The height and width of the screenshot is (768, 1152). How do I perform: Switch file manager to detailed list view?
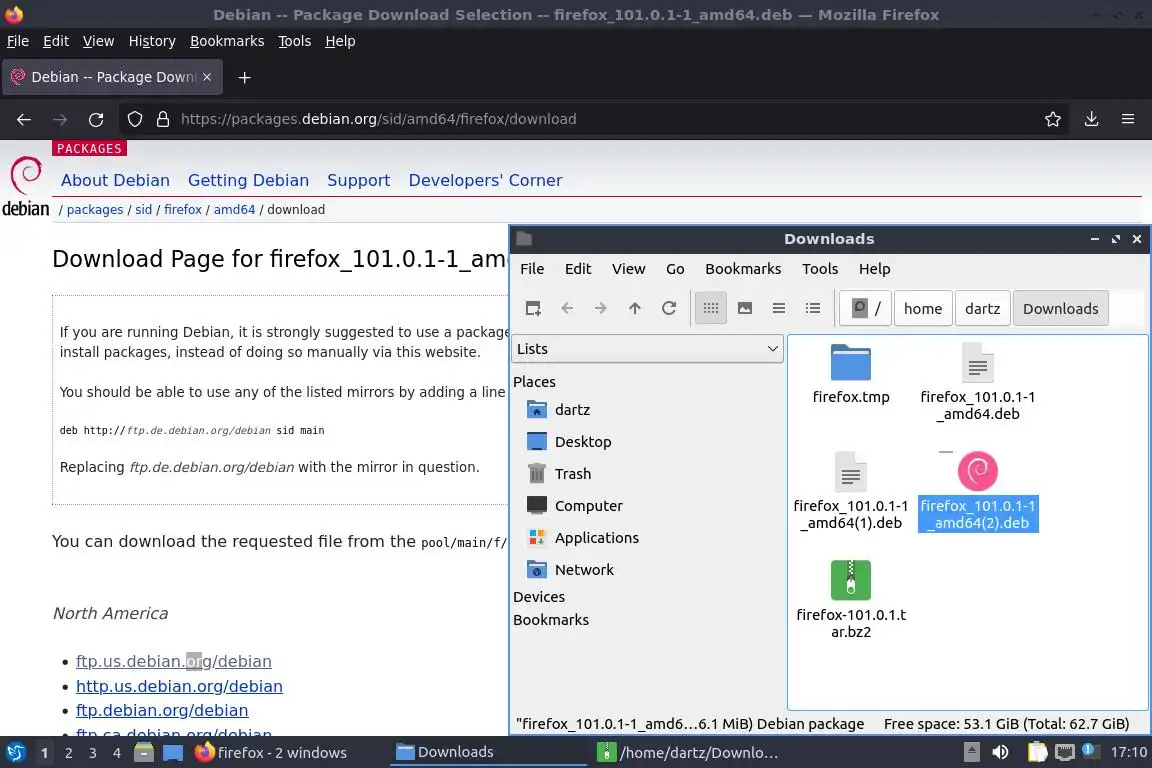pyautogui.click(x=813, y=309)
